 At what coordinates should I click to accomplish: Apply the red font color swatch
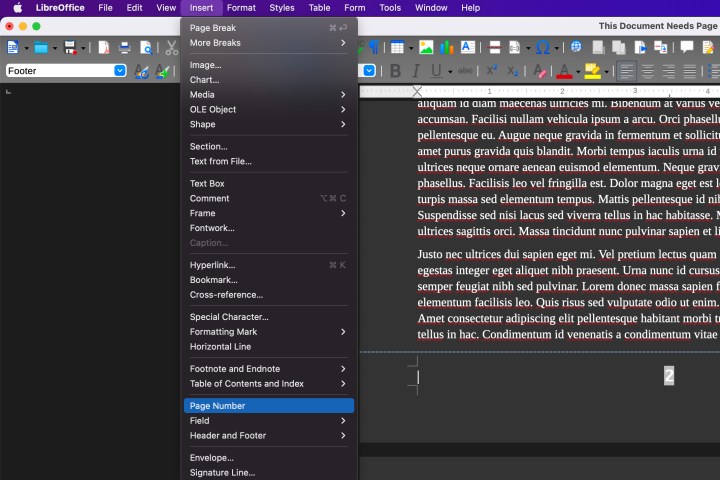click(x=564, y=71)
